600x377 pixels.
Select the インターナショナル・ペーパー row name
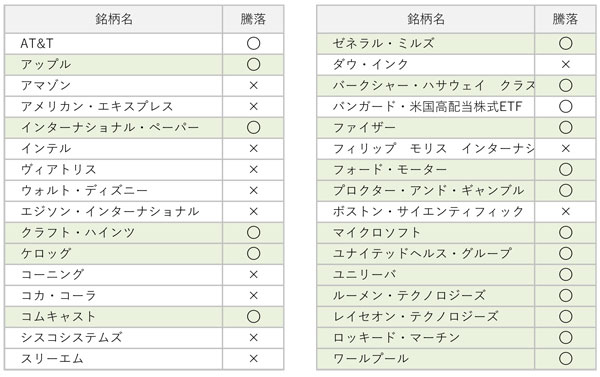[110, 127]
